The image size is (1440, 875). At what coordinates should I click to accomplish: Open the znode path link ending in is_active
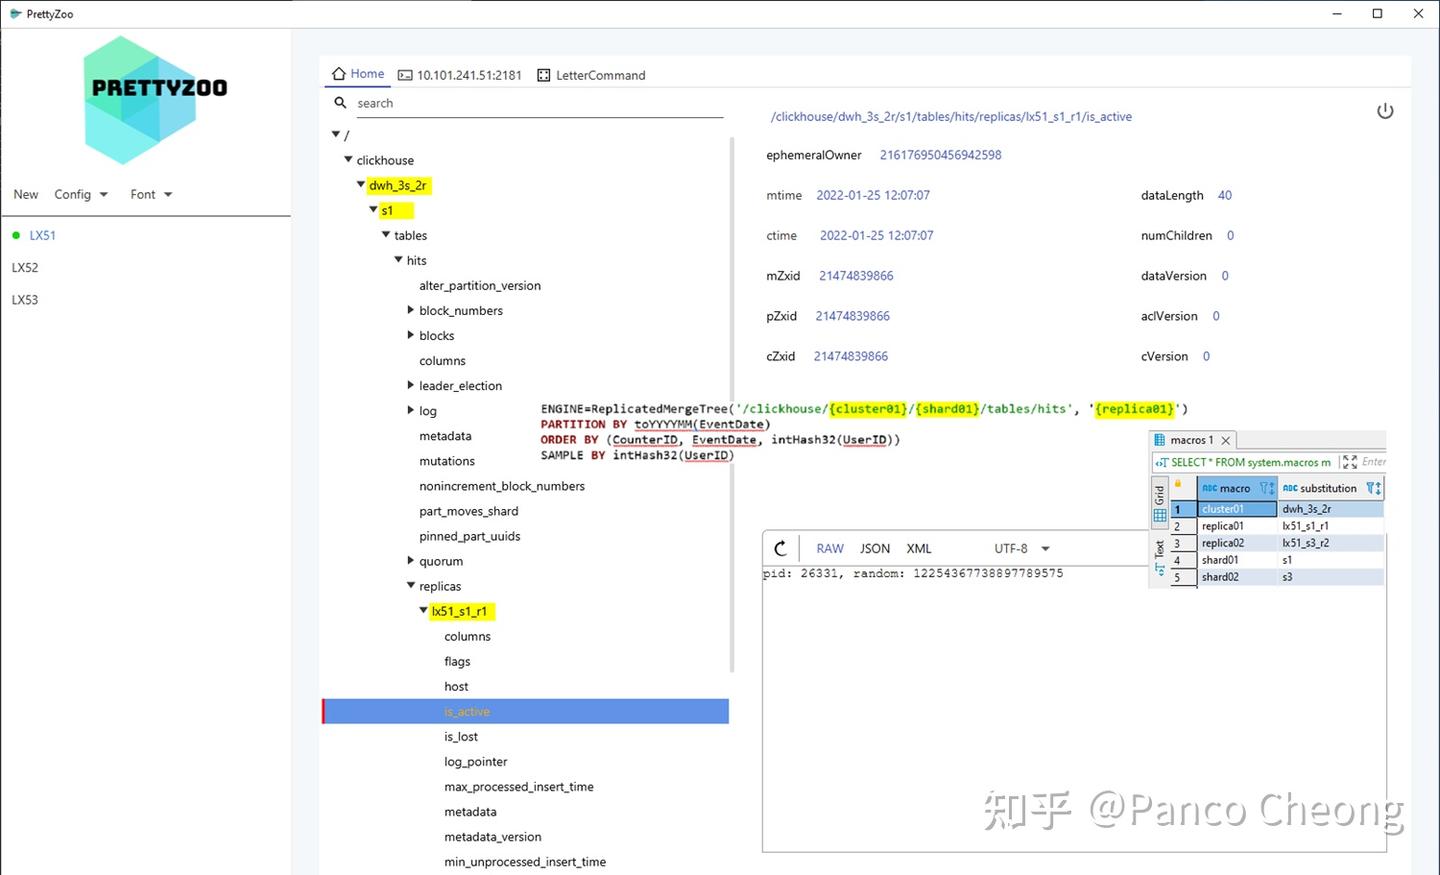tap(950, 116)
